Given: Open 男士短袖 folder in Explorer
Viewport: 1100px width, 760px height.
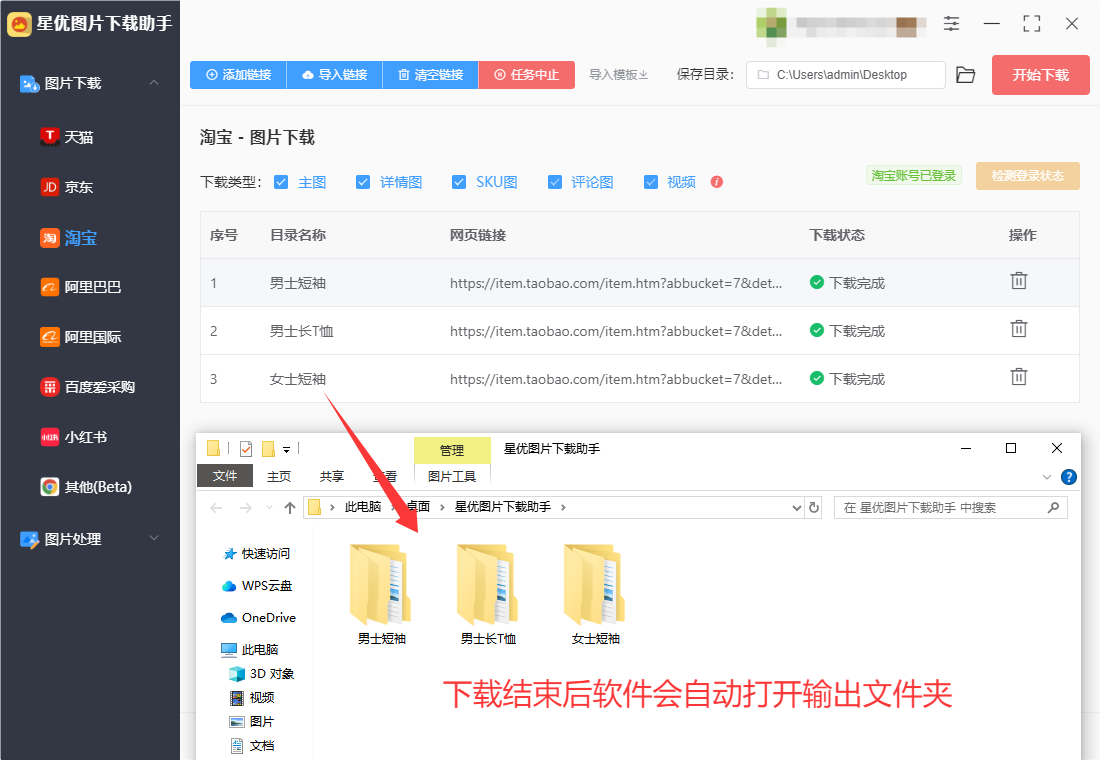Looking at the screenshot, I should coord(381,594).
